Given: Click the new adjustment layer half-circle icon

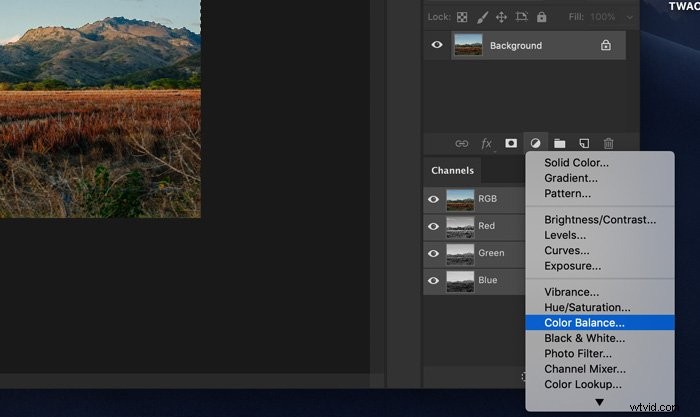Looking at the screenshot, I should 535,143.
